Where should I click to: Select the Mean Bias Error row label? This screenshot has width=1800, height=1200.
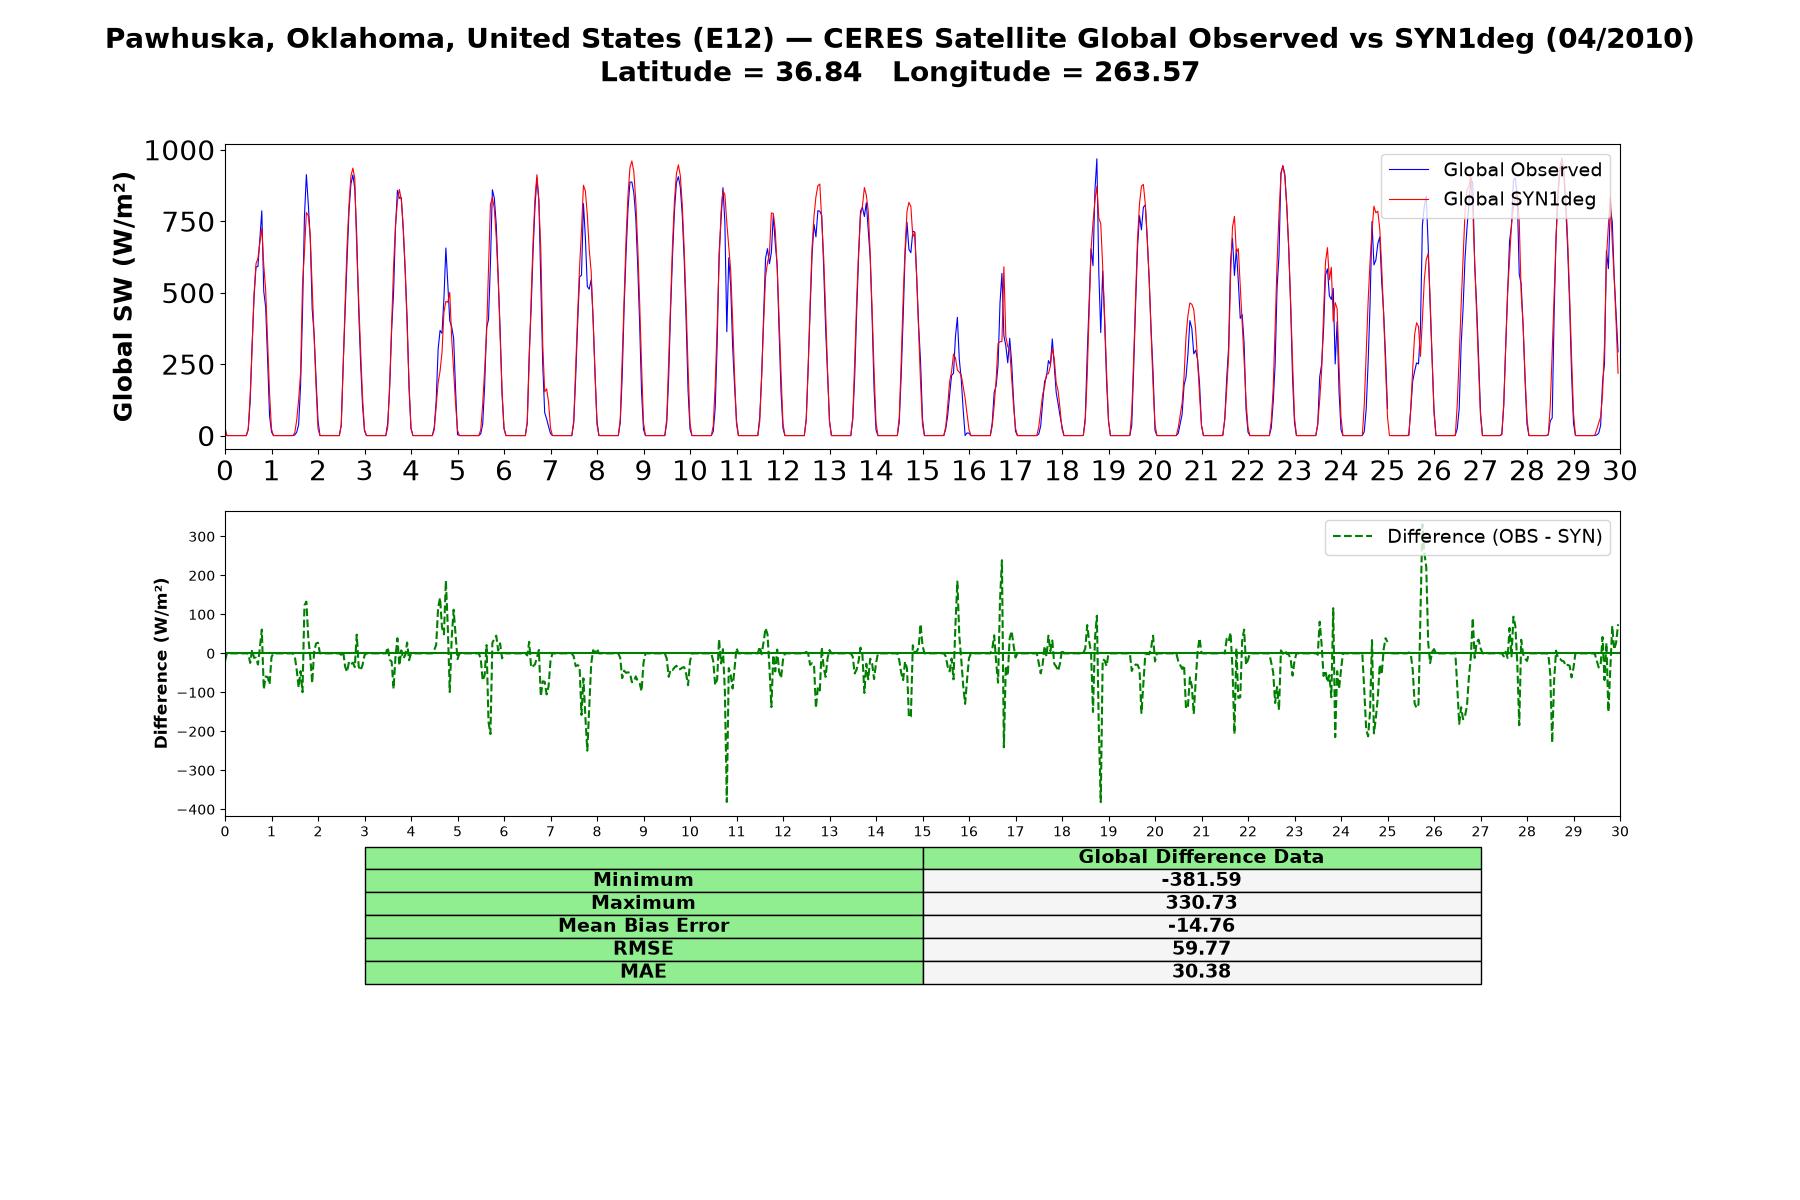pyautogui.click(x=644, y=926)
